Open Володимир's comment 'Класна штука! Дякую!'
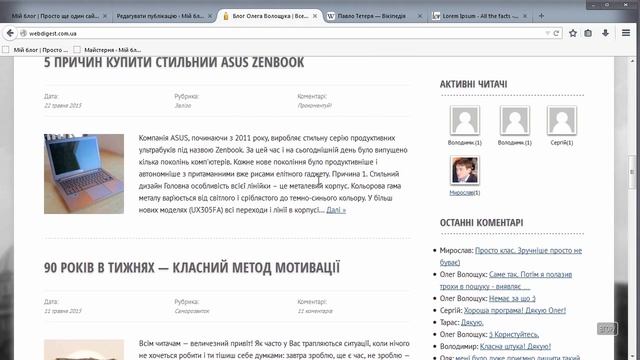The width and height of the screenshot is (640, 360). coord(515,346)
